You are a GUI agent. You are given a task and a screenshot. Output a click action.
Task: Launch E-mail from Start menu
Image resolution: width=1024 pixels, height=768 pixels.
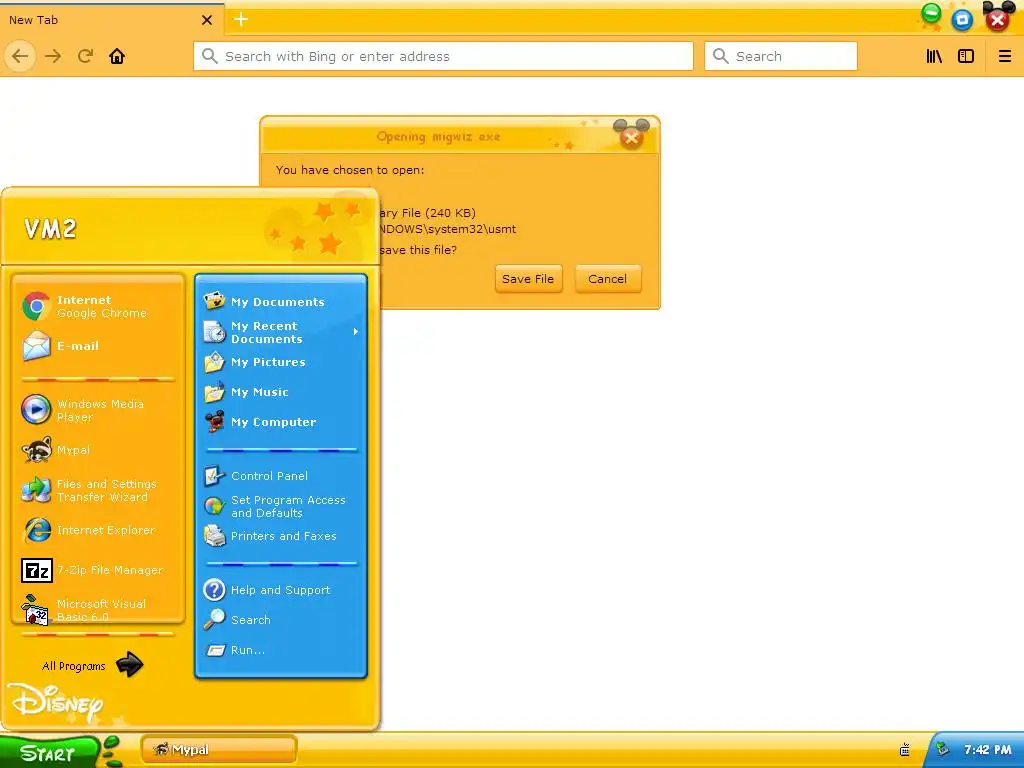click(x=98, y=346)
